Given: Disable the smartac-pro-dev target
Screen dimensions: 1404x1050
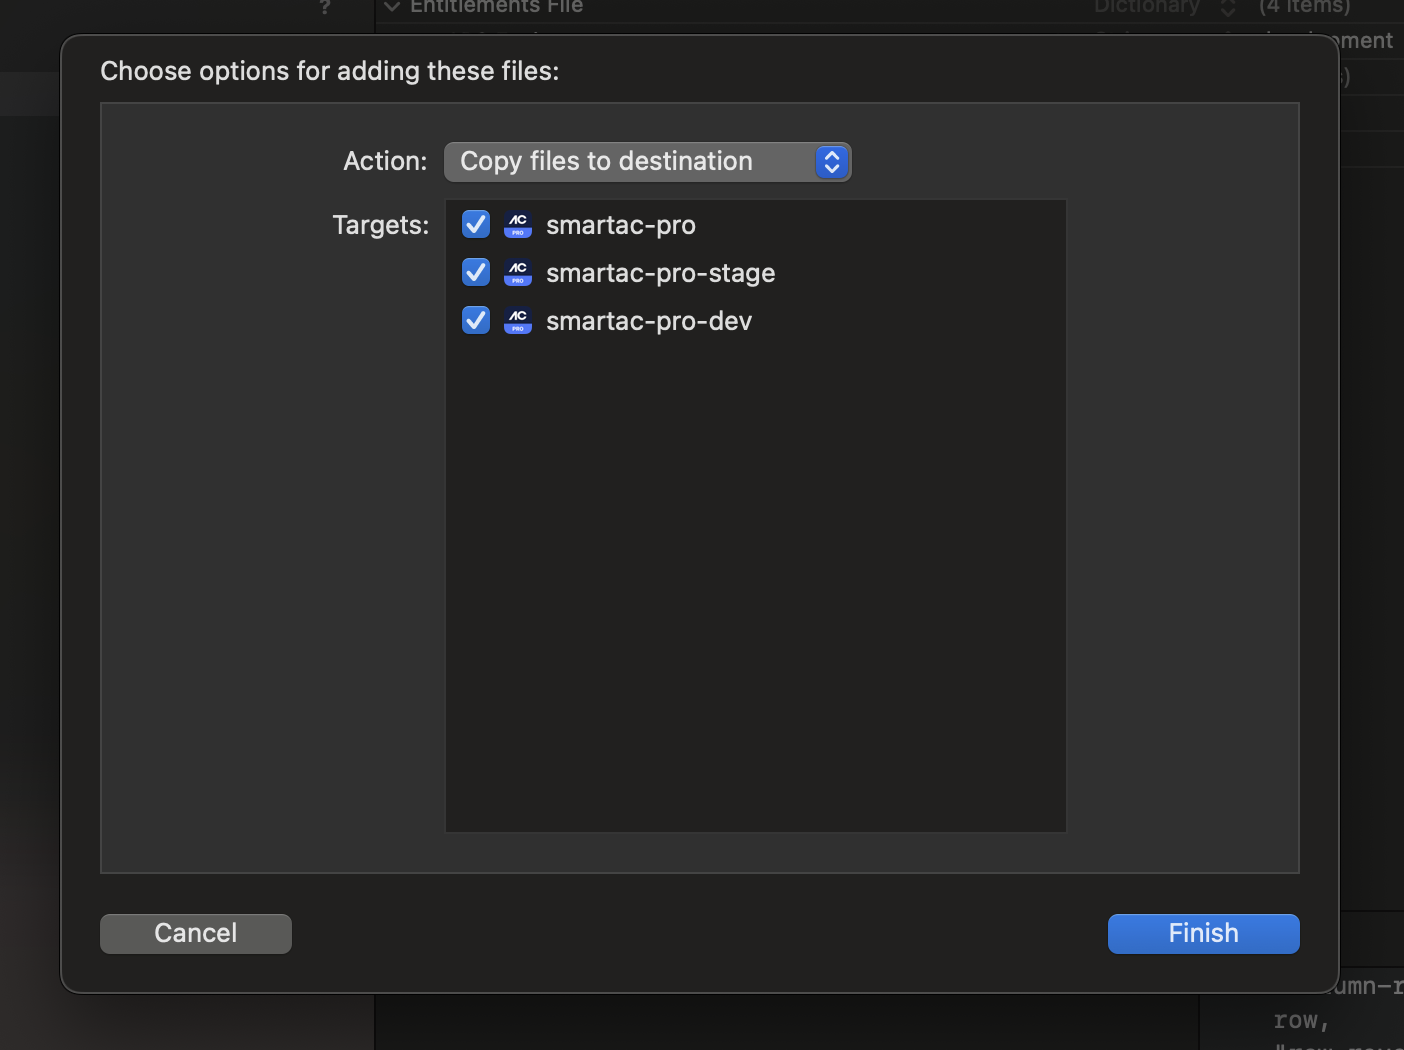Looking at the screenshot, I should pos(475,320).
